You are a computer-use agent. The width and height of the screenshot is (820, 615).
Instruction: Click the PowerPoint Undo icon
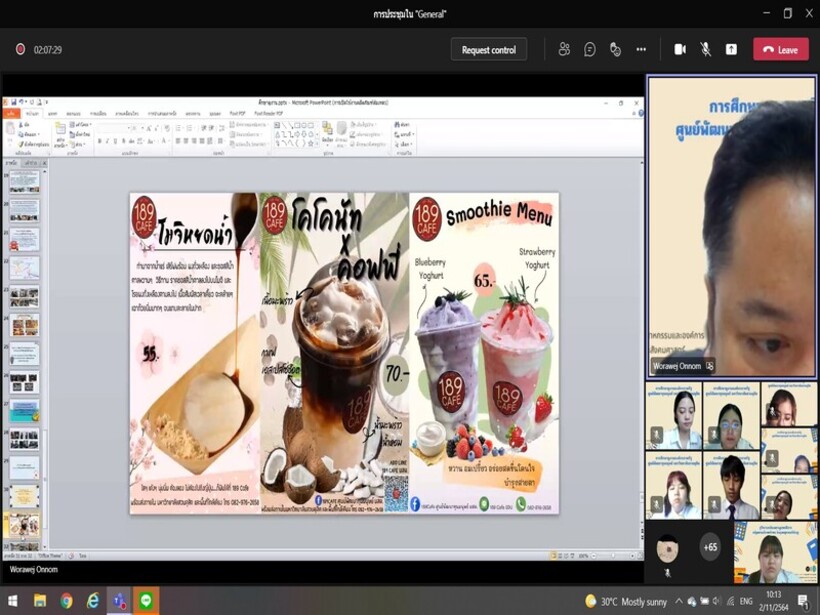click(23, 102)
